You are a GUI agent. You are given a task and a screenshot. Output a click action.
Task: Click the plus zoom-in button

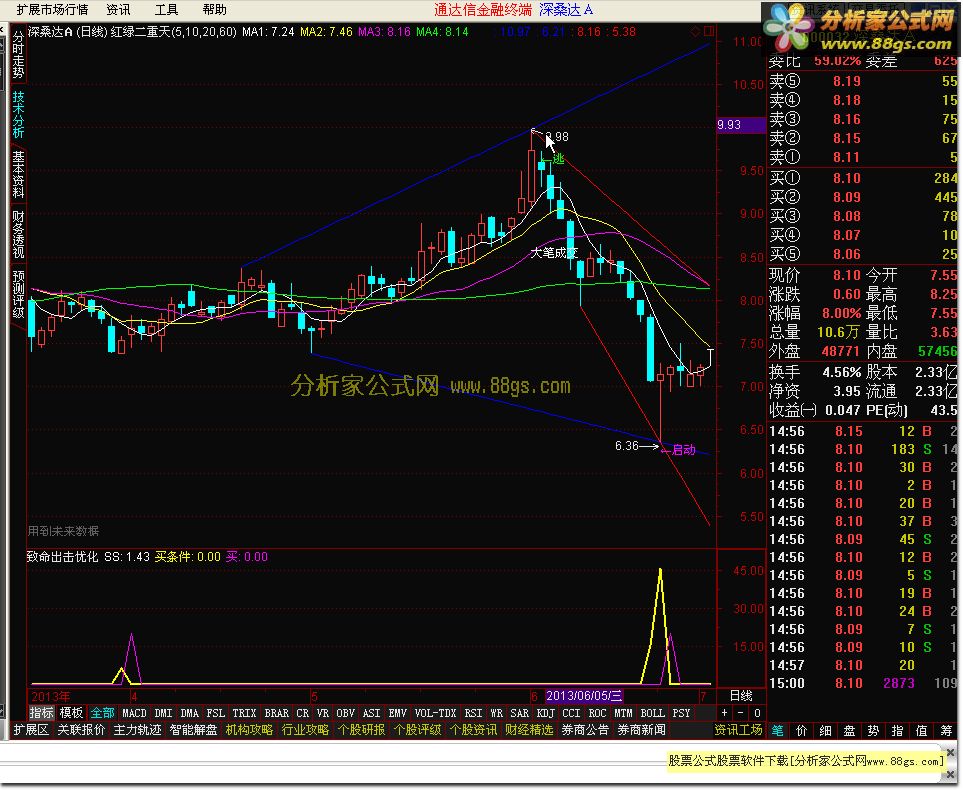pyautogui.click(x=725, y=713)
